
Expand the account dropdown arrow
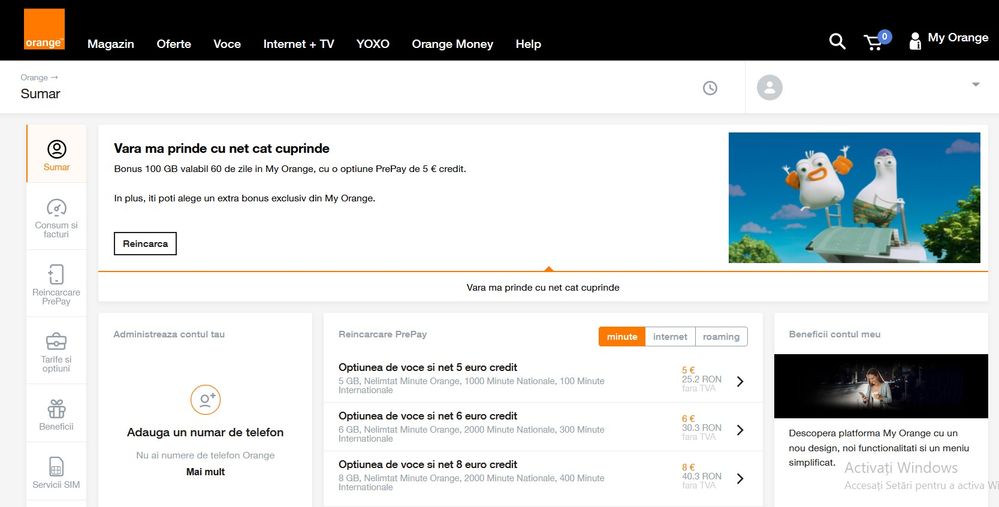tap(975, 85)
